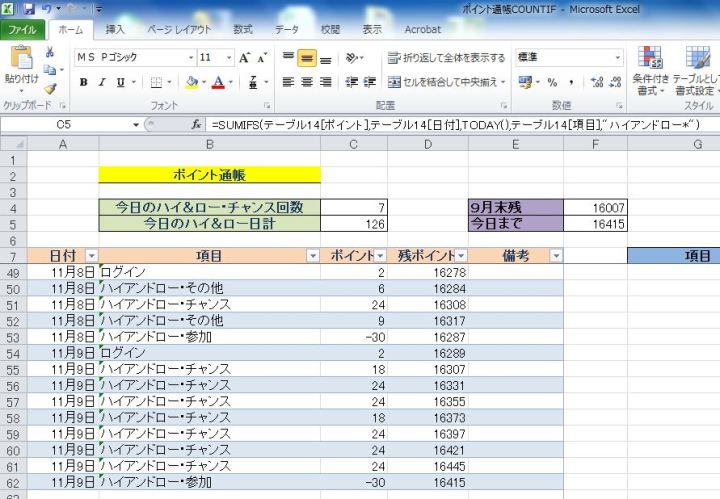
Task: Open the 備考 column filter button
Action: pos(555,256)
